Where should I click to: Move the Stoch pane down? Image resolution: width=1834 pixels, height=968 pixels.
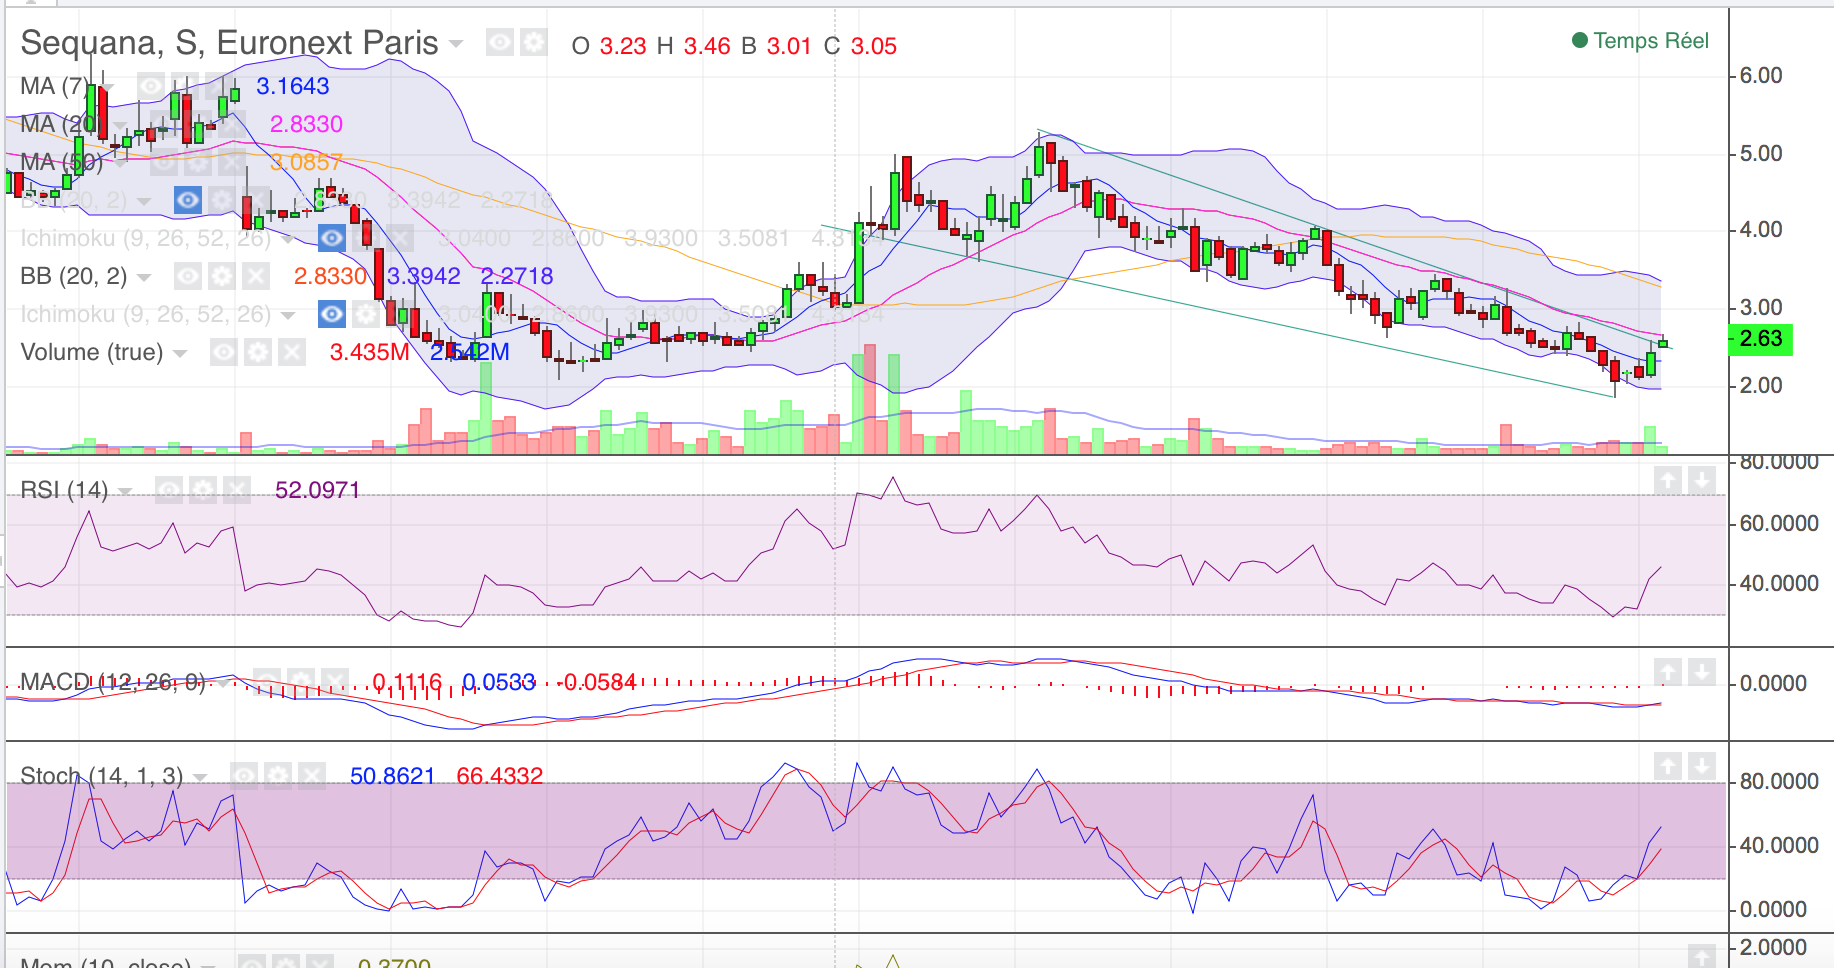click(1701, 766)
